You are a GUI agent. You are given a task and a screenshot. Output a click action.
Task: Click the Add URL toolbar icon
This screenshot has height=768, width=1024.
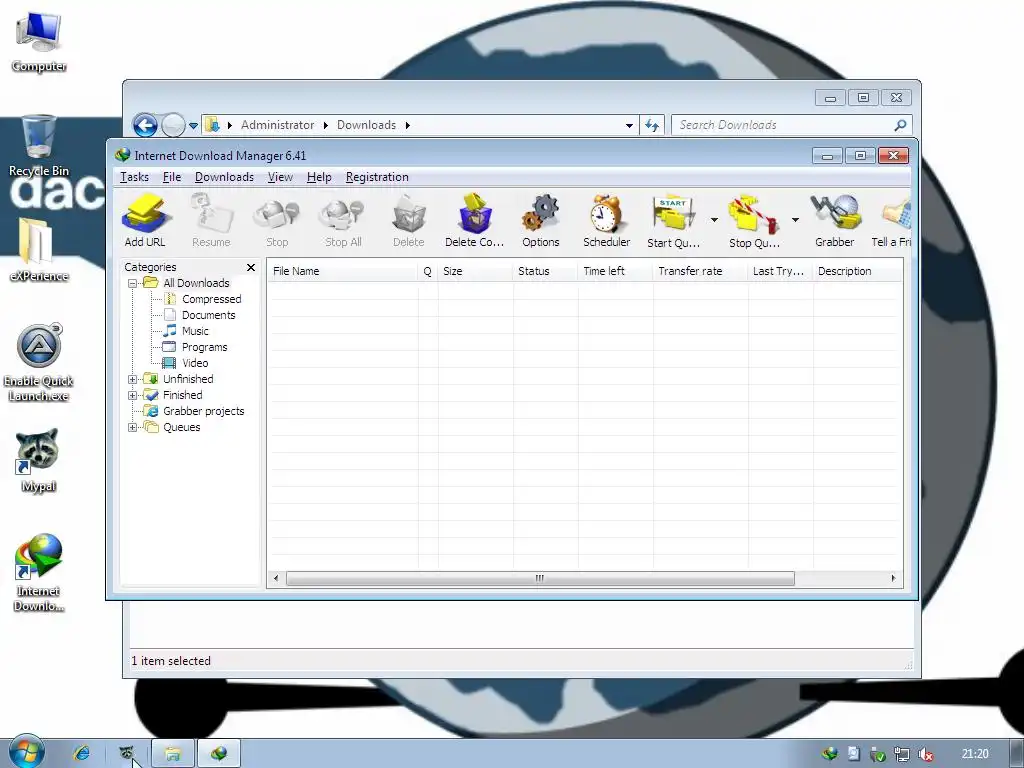coord(145,220)
